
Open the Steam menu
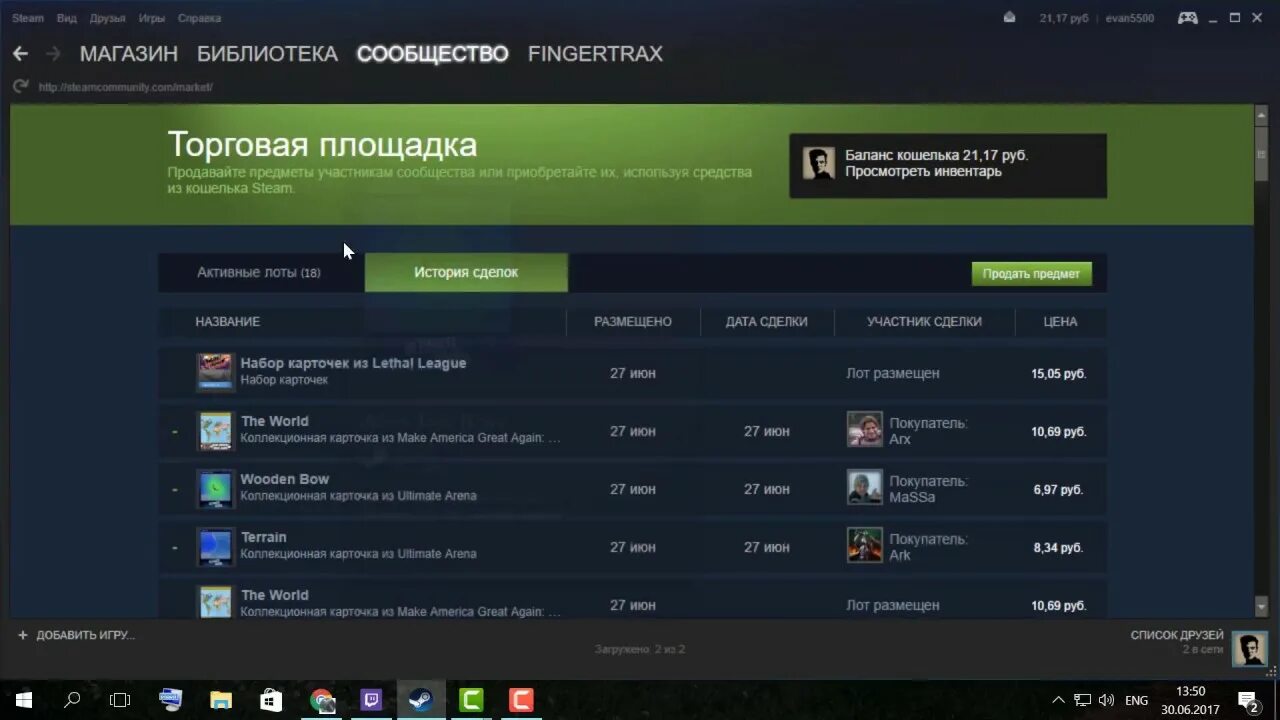28,18
